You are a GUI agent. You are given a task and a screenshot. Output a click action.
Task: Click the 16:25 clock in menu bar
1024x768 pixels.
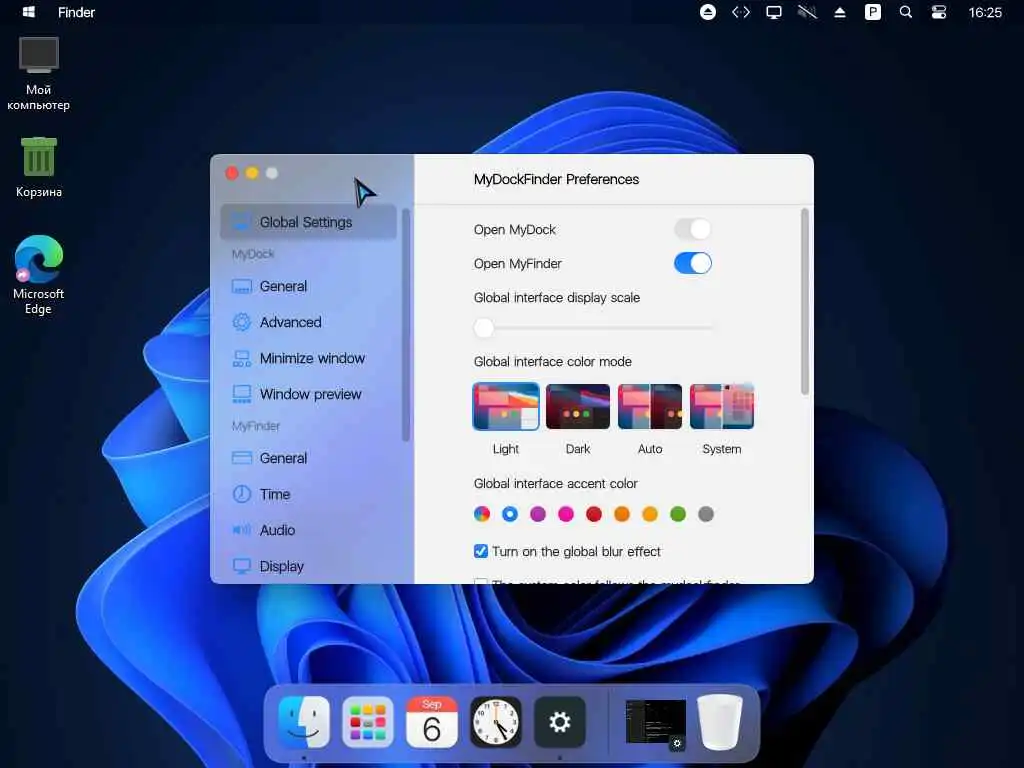[985, 12]
